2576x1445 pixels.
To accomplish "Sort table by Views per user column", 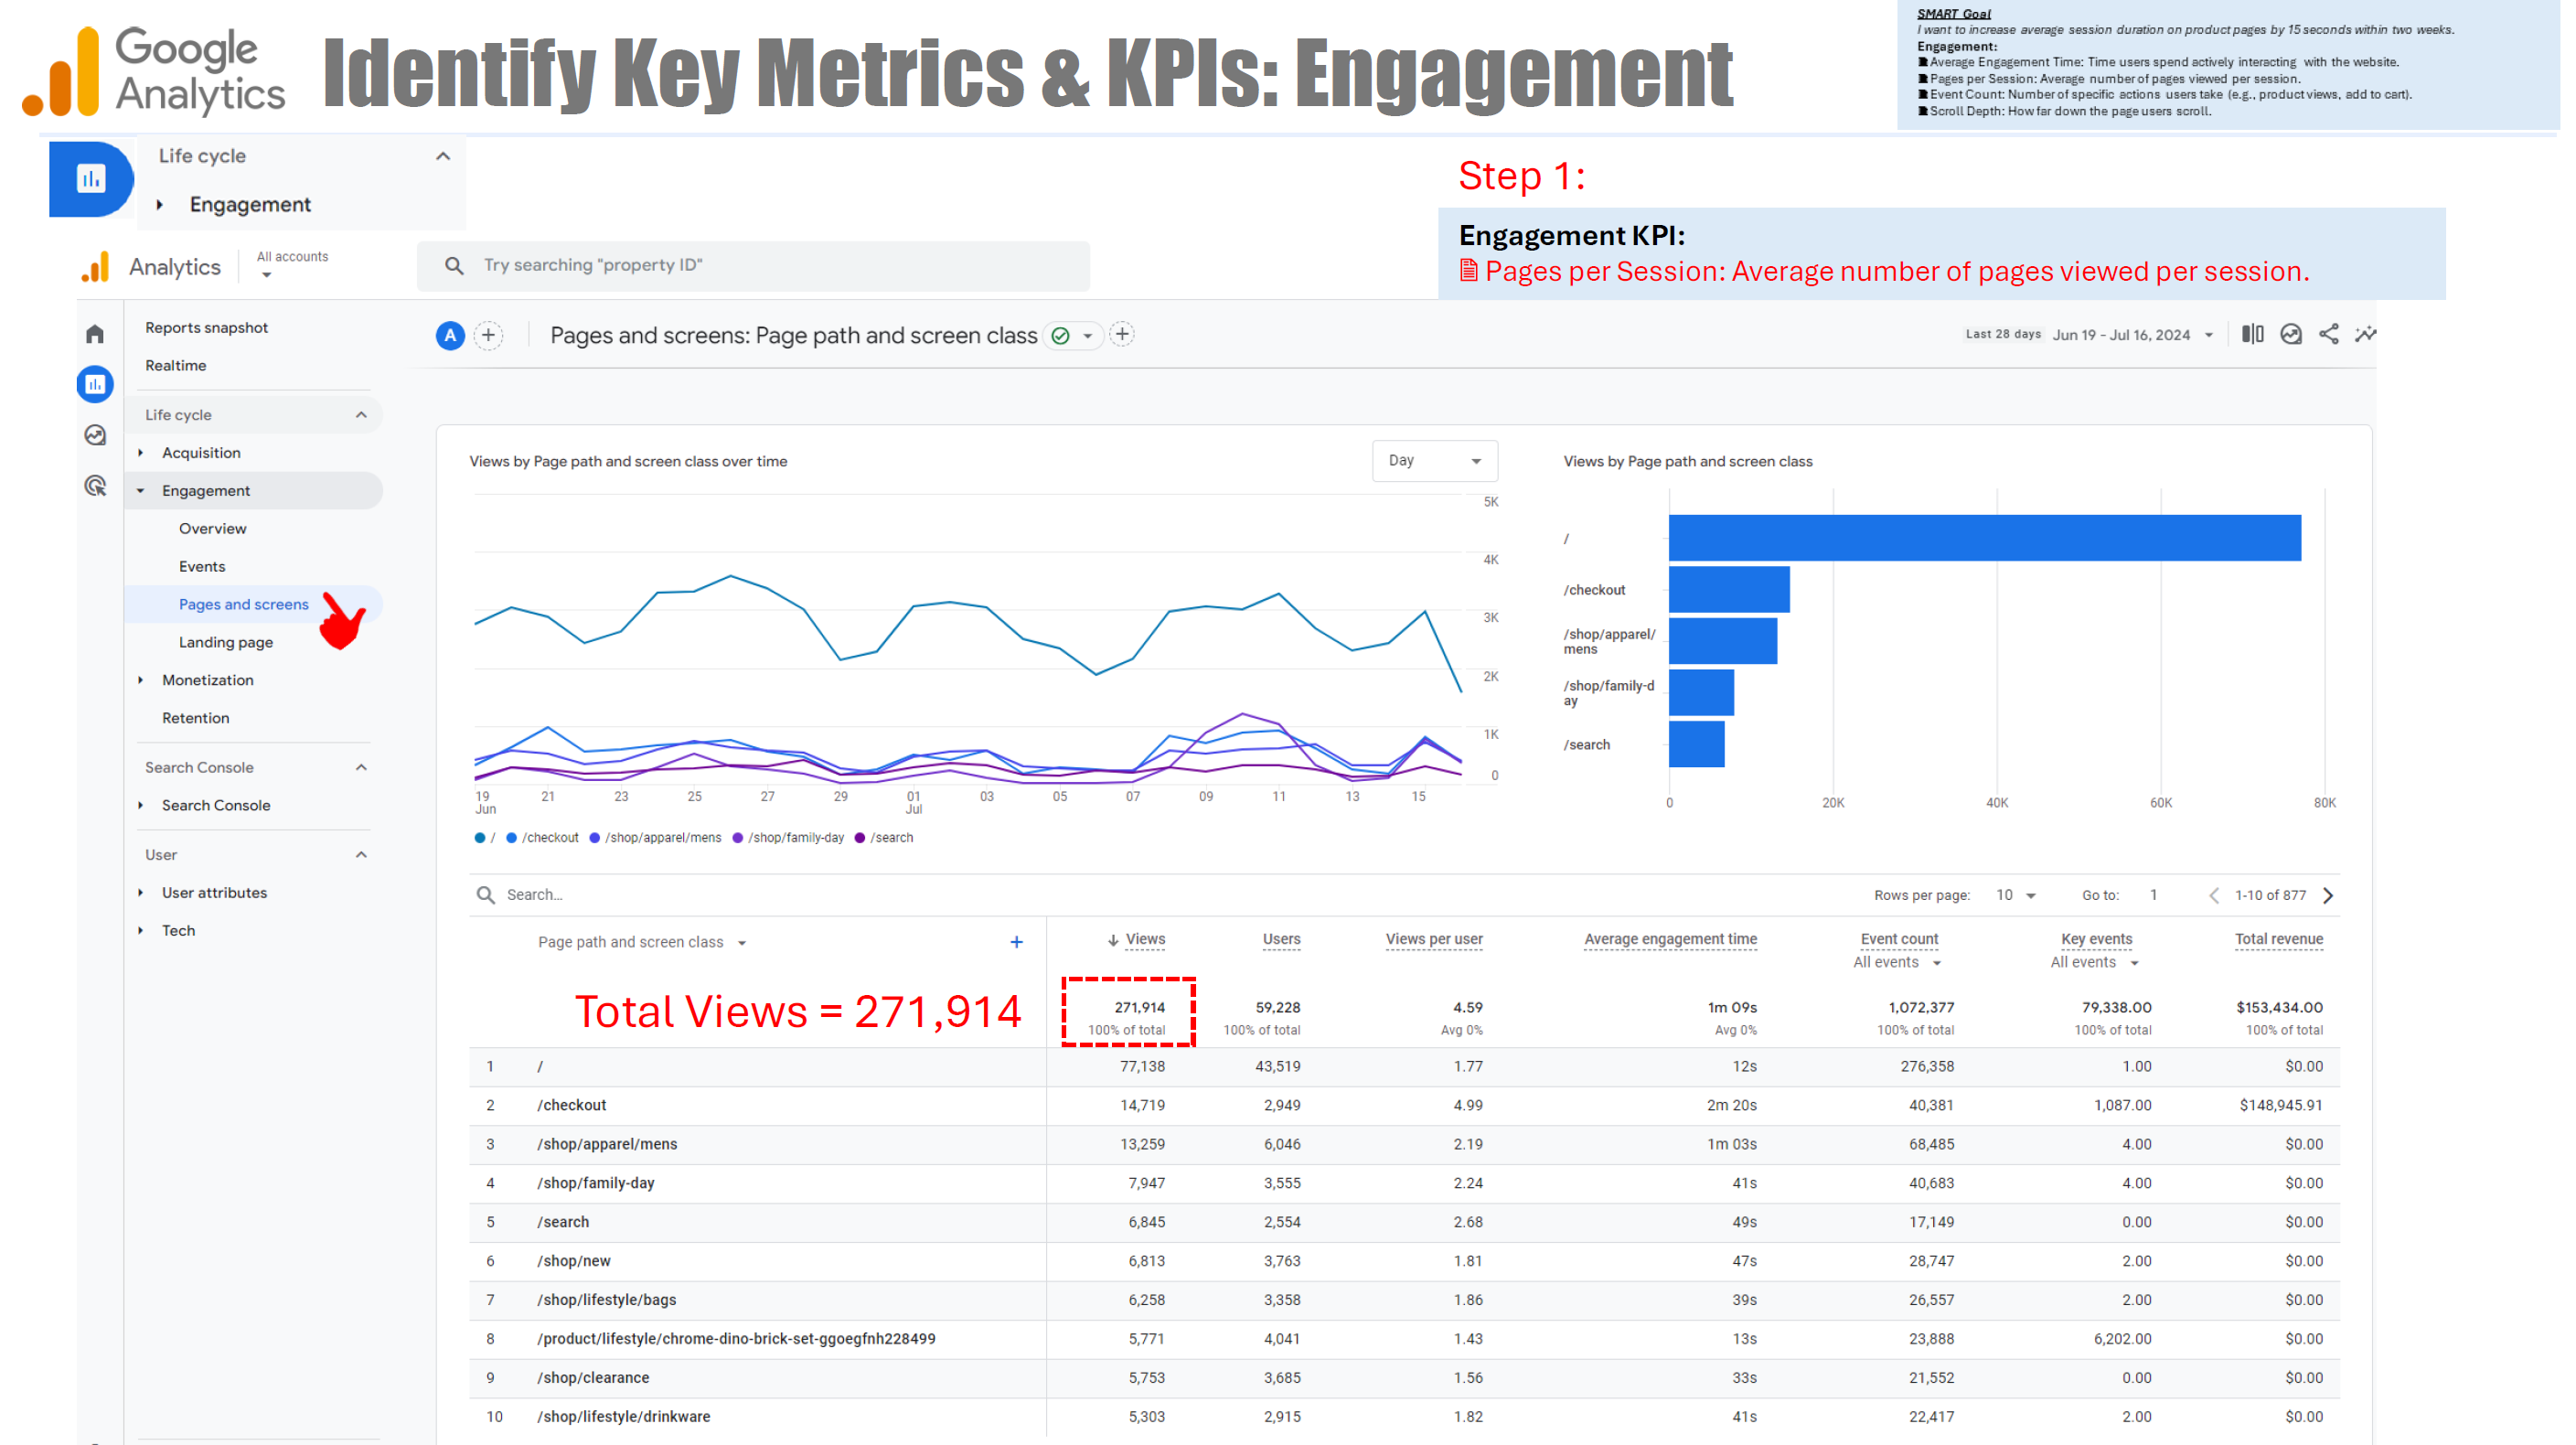I will [1433, 939].
